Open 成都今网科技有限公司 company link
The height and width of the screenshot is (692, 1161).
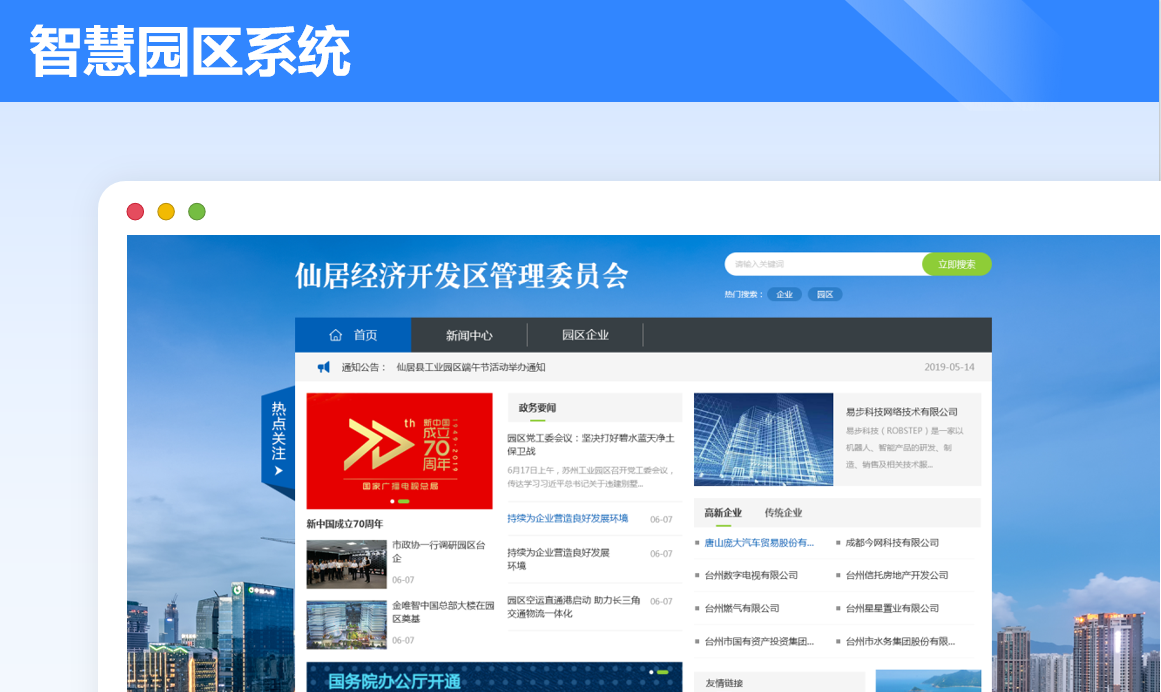click(x=892, y=543)
